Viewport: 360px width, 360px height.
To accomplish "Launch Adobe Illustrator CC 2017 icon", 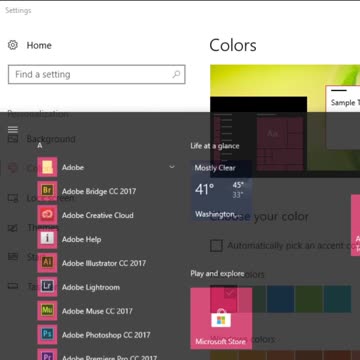I will (47, 263).
